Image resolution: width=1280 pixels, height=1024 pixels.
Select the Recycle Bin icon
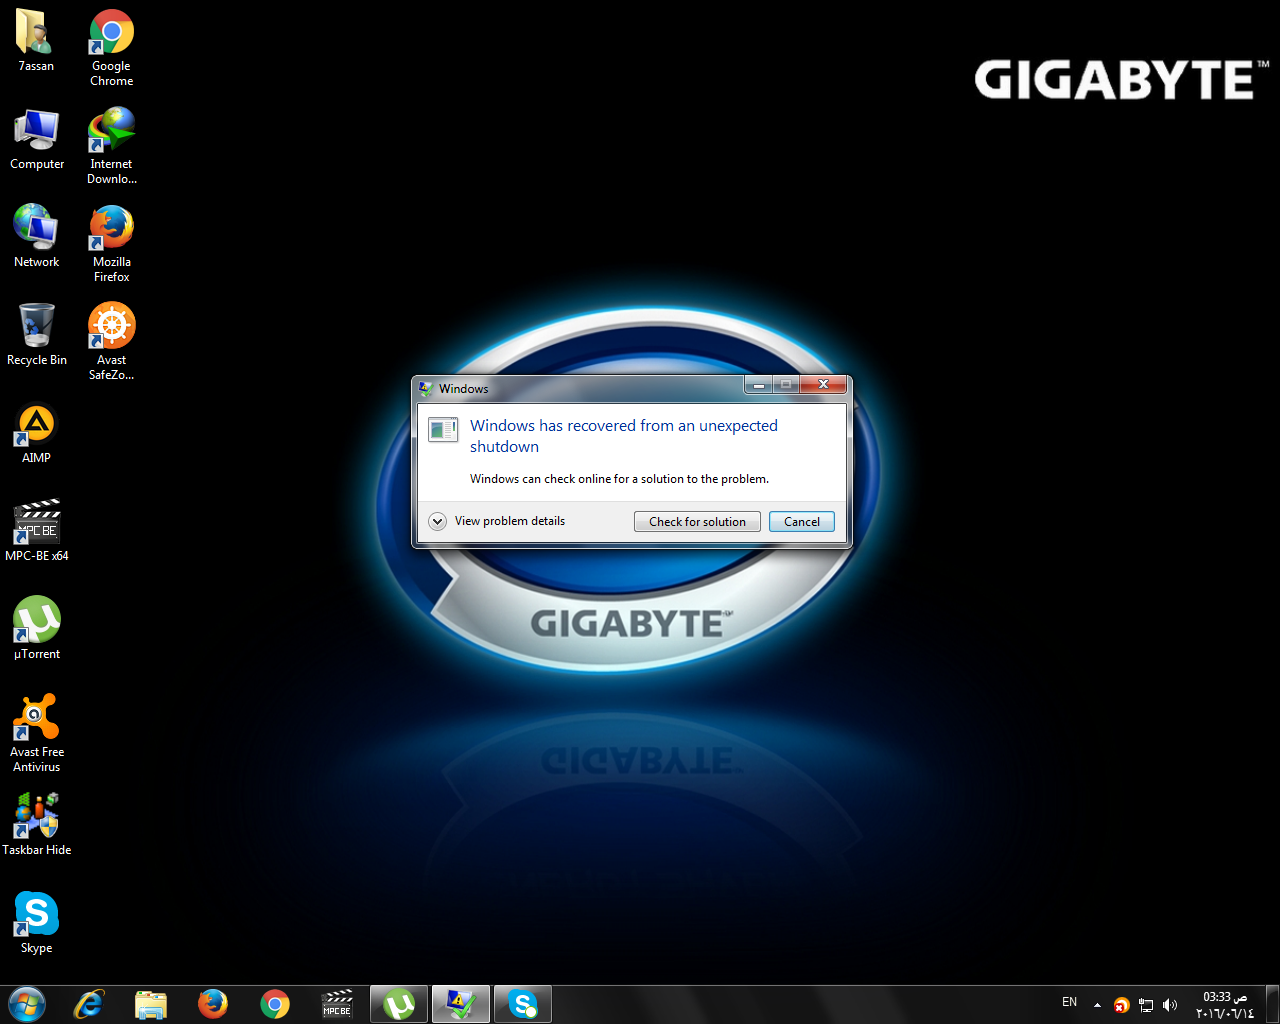click(37, 334)
